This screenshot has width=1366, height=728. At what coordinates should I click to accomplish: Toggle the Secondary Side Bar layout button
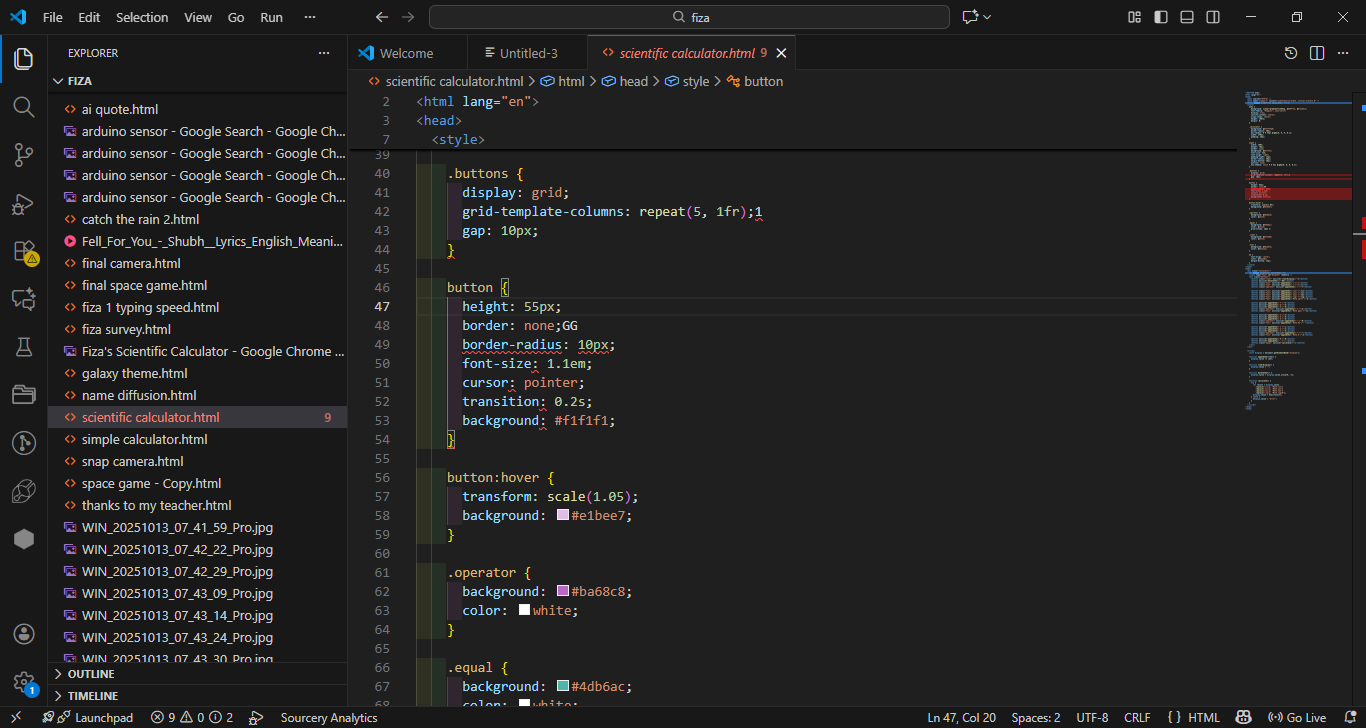coord(1213,17)
